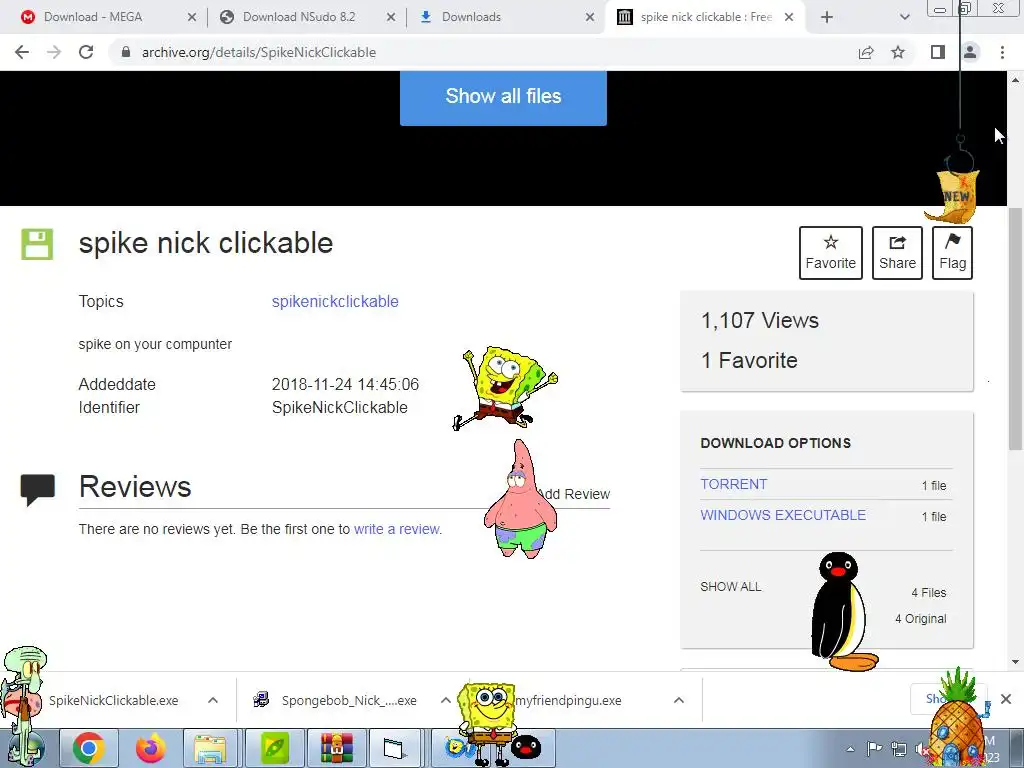The width and height of the screenshot is (1024, 768).
Task: Open the Chrome three-dot menu
Action: point(1002,52)
